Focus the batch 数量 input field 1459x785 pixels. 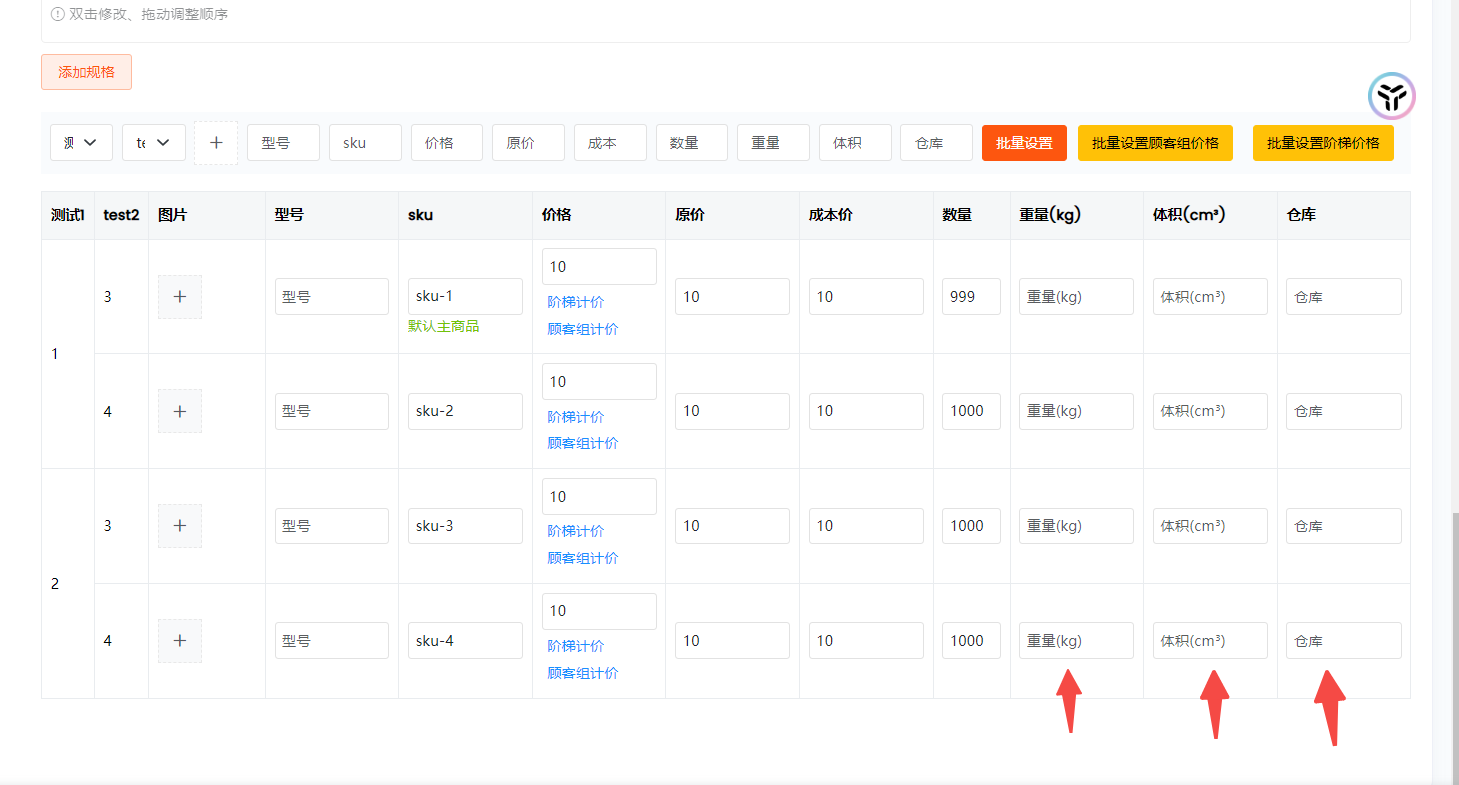click(692, 143)
